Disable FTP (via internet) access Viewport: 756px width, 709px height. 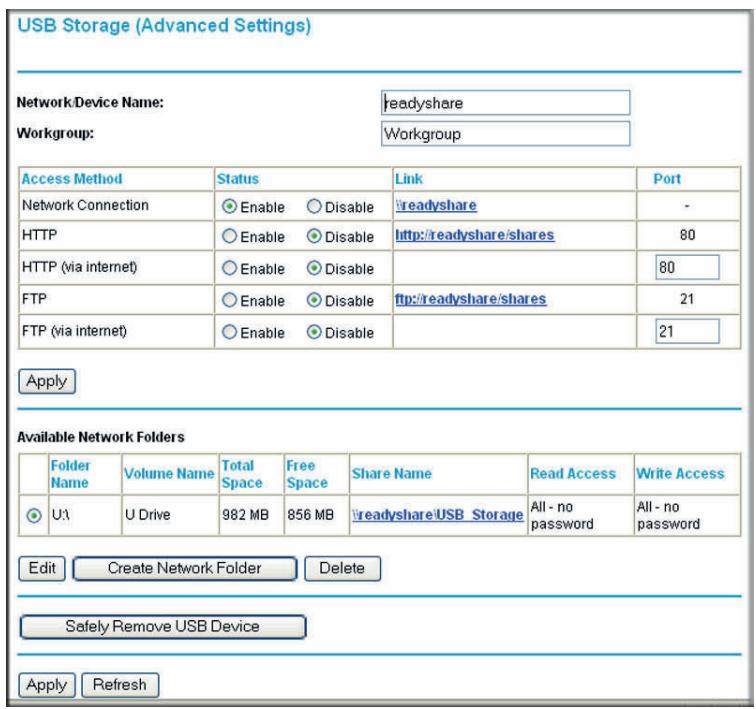click(x=314, y=332)
